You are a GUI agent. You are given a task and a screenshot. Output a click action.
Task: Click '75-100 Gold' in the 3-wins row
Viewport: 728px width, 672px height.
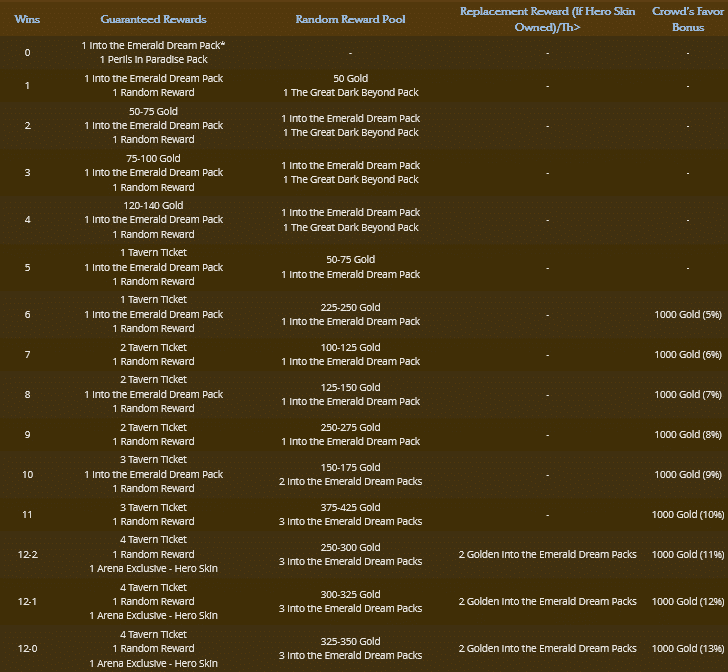click(x=153, y=158)
